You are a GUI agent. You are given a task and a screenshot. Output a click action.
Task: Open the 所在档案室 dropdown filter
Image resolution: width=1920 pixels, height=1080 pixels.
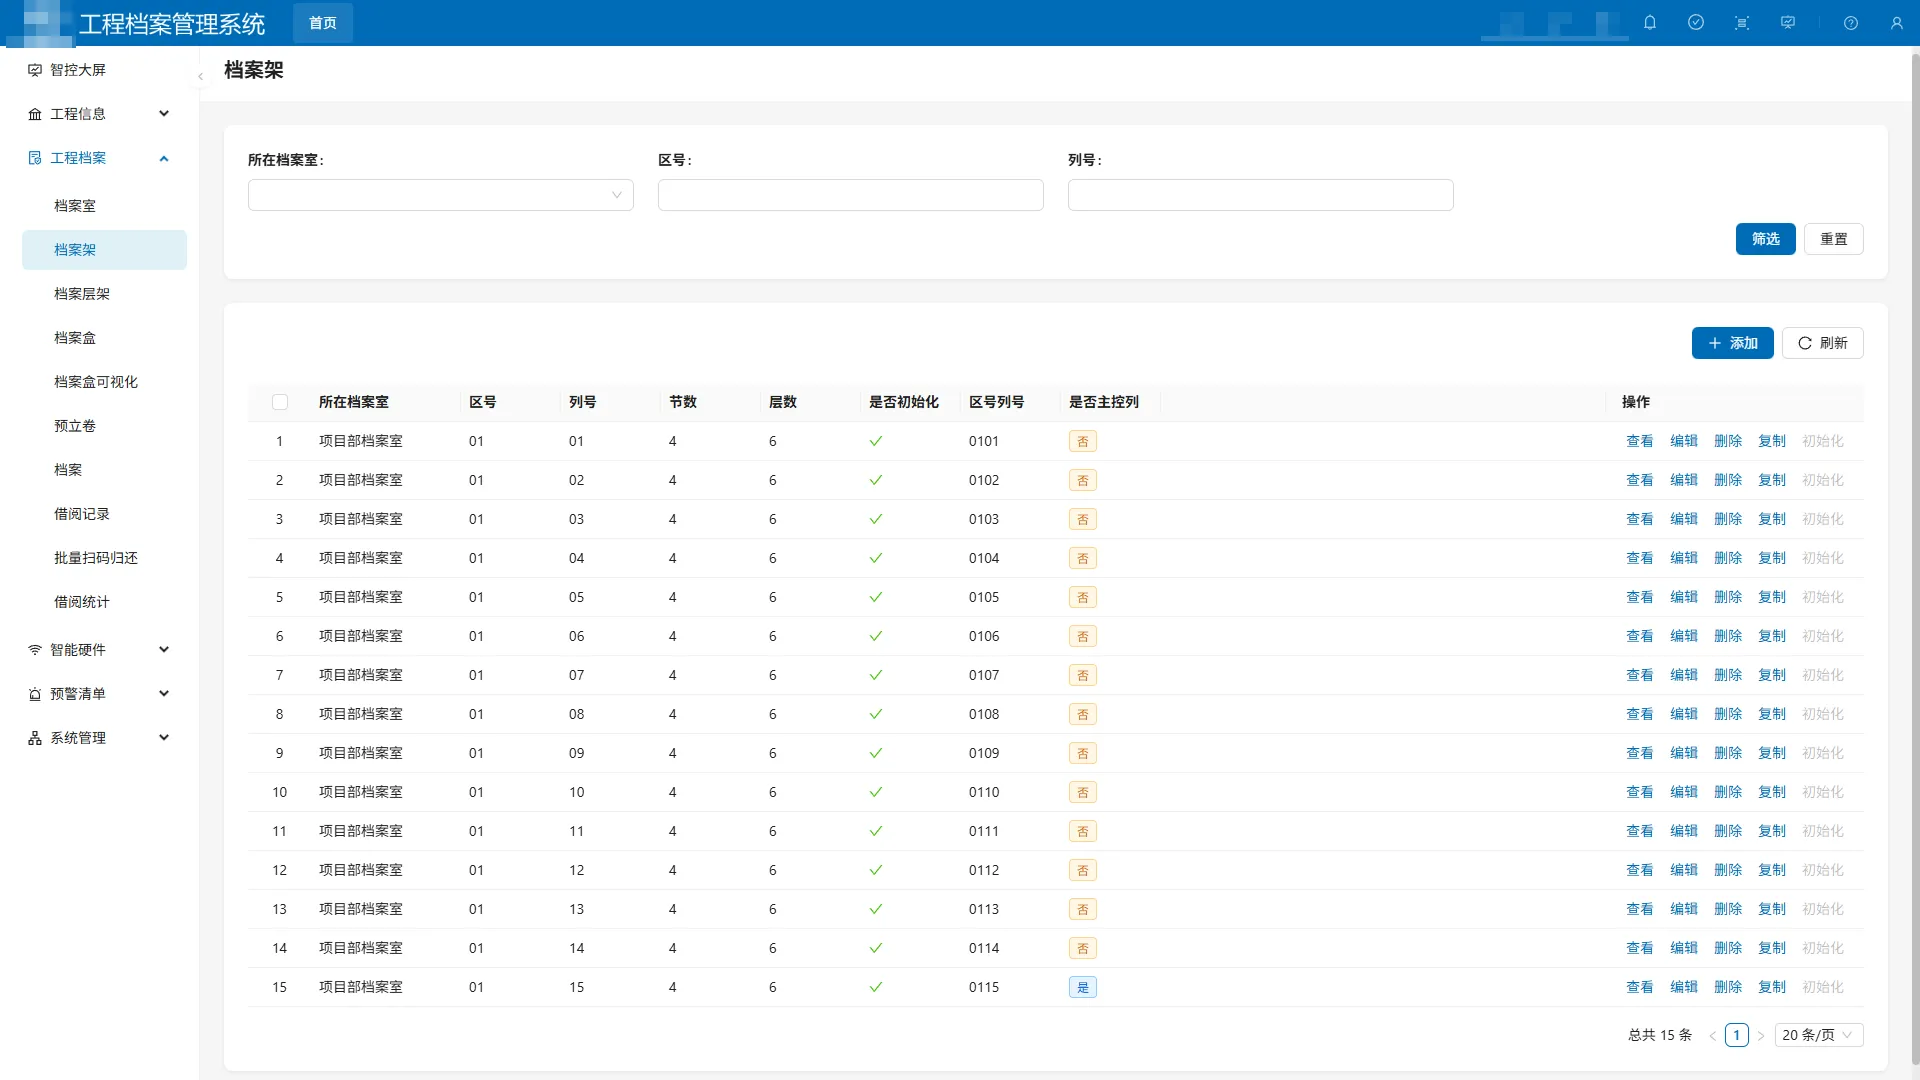tap(440, 195)
